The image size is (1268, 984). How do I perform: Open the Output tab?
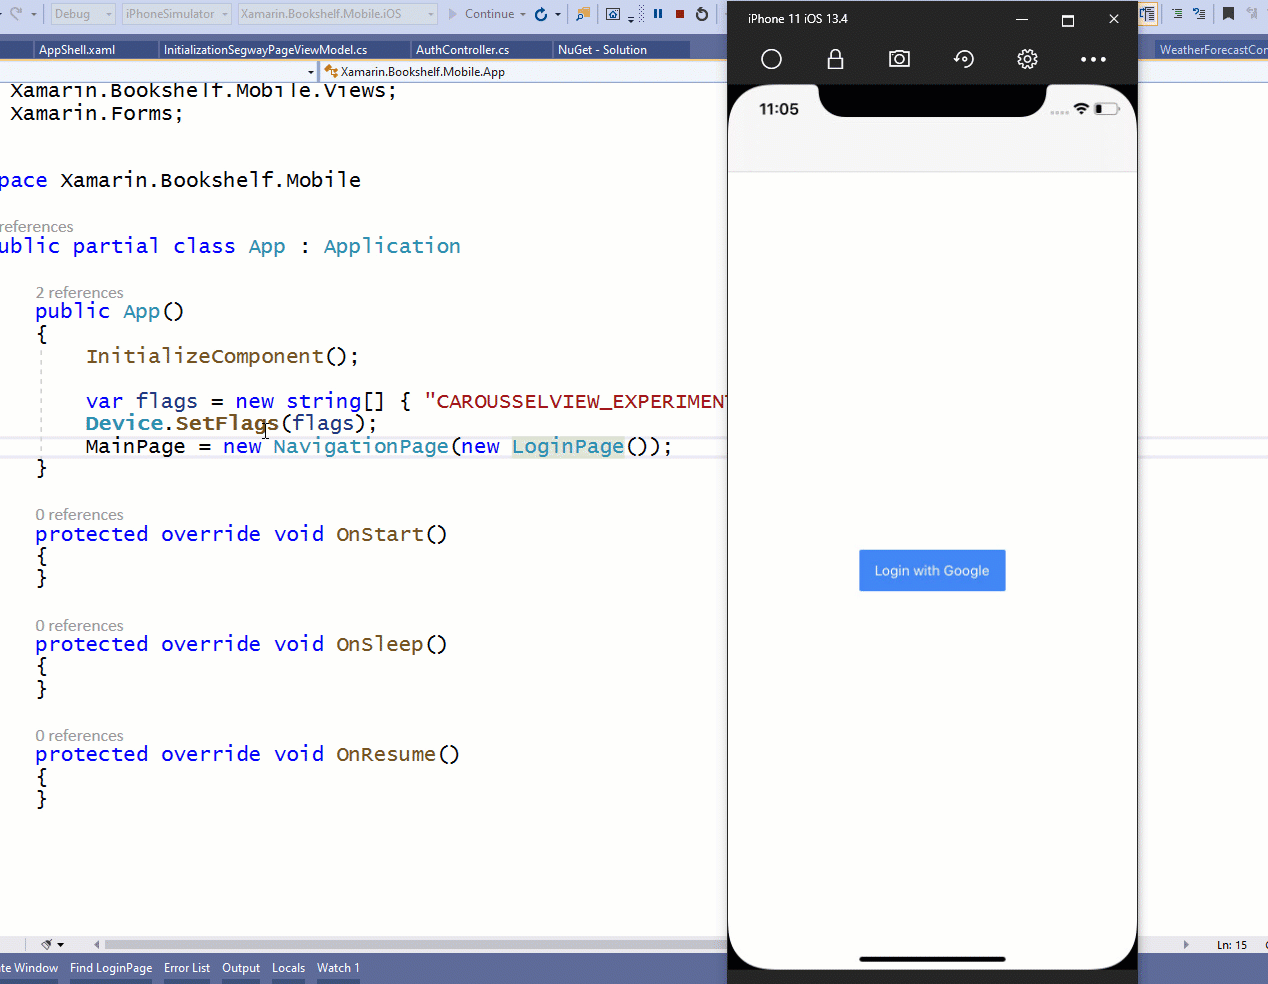(x=241, y=968)
